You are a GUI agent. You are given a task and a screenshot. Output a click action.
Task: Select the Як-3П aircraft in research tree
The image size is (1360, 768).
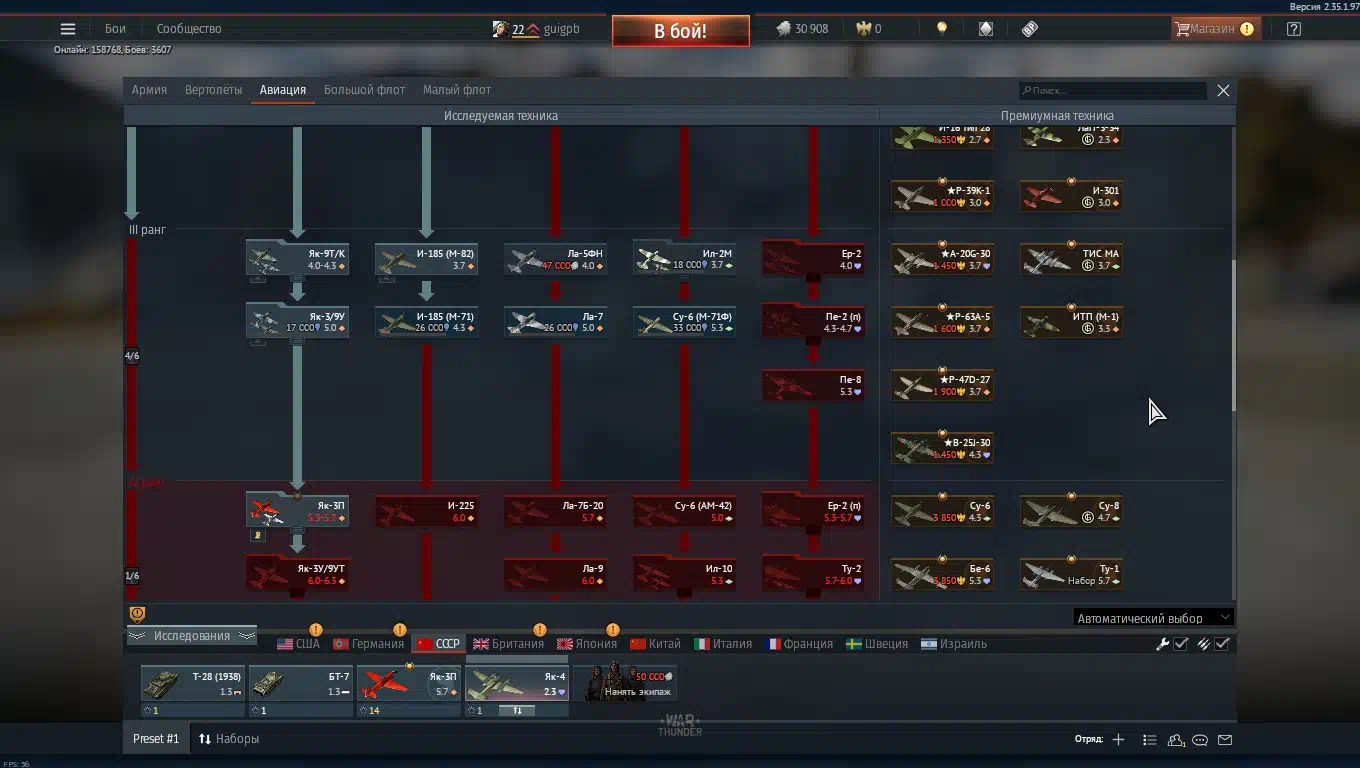297,510
